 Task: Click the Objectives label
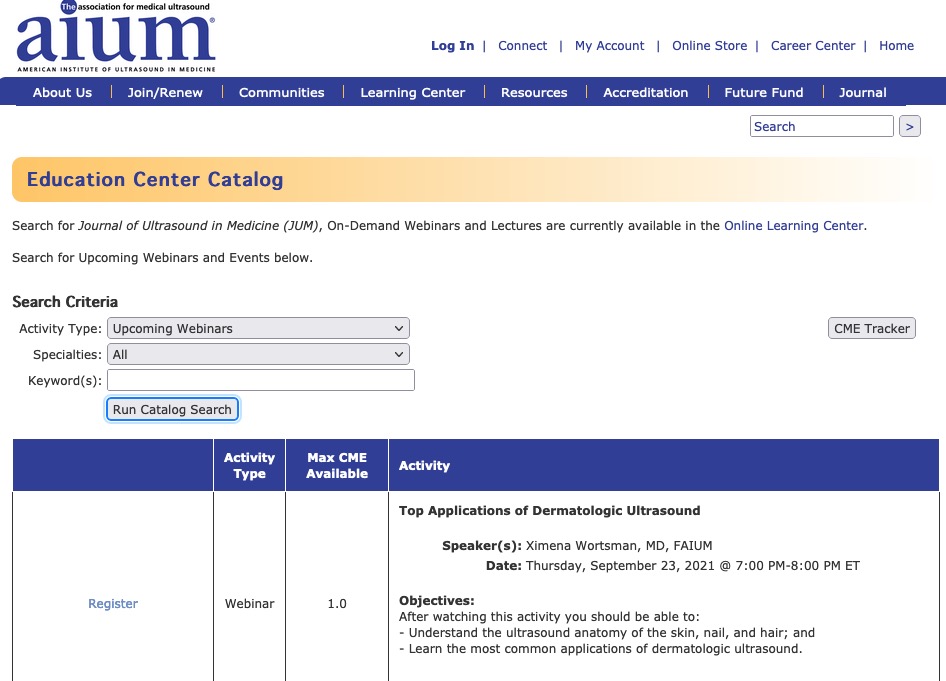pyautogui.click(x=437, y=600)
